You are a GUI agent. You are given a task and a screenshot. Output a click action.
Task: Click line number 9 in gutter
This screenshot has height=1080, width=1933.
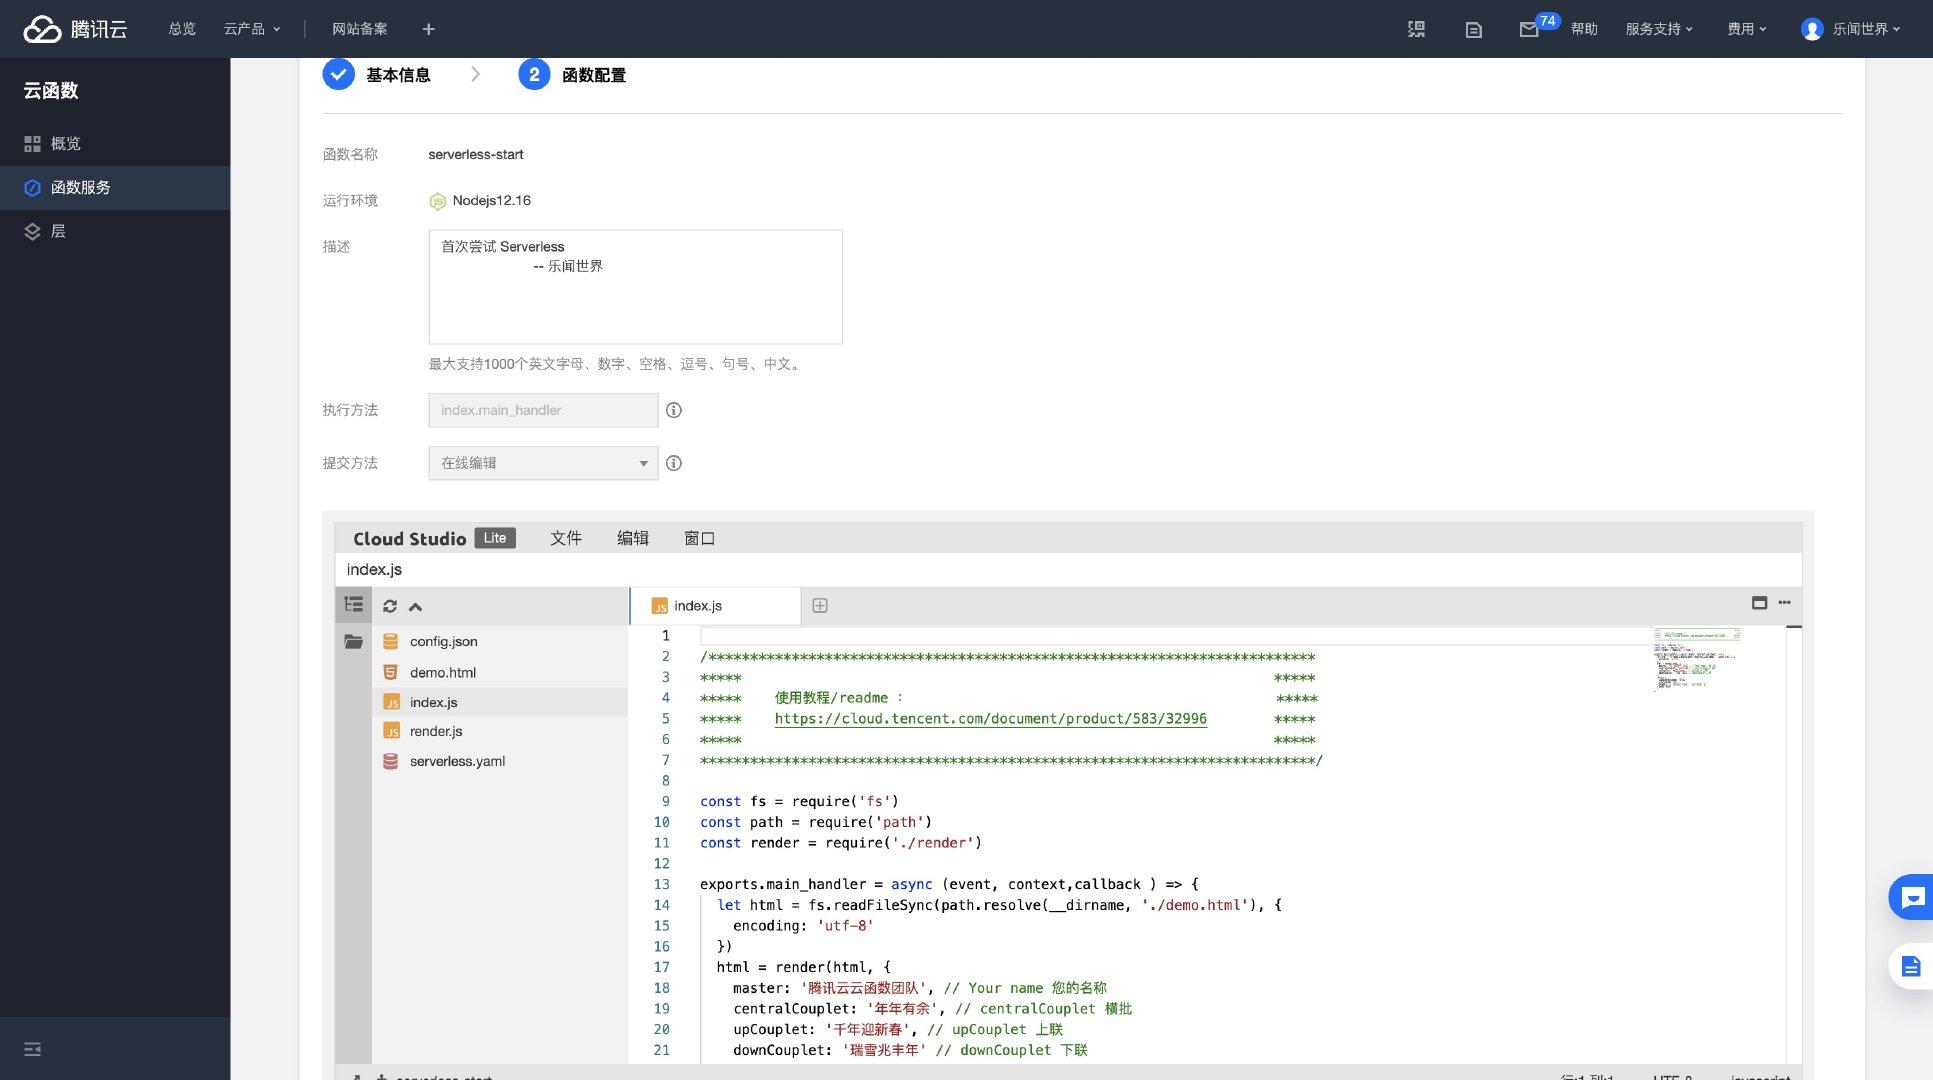pyautogui.click(x=665, y=801)
